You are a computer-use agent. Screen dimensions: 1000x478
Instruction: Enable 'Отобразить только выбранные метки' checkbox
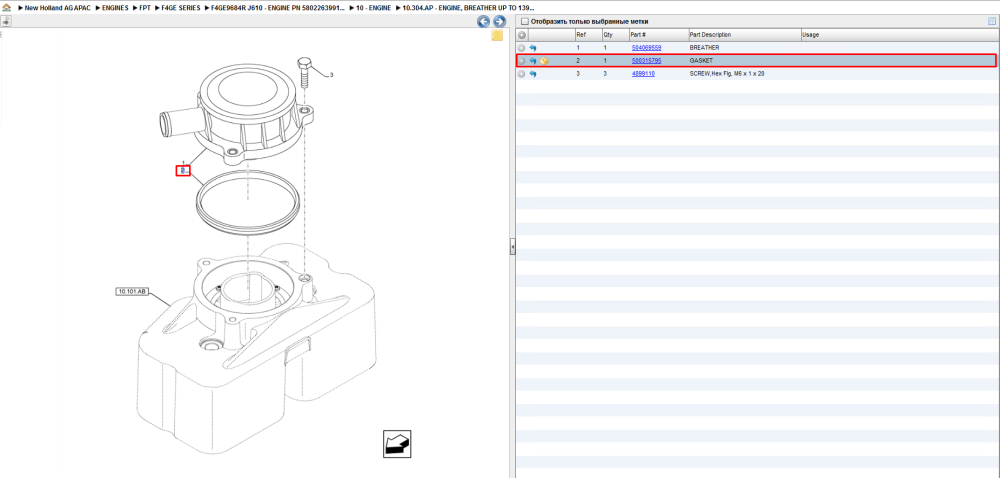coord(525,22)
